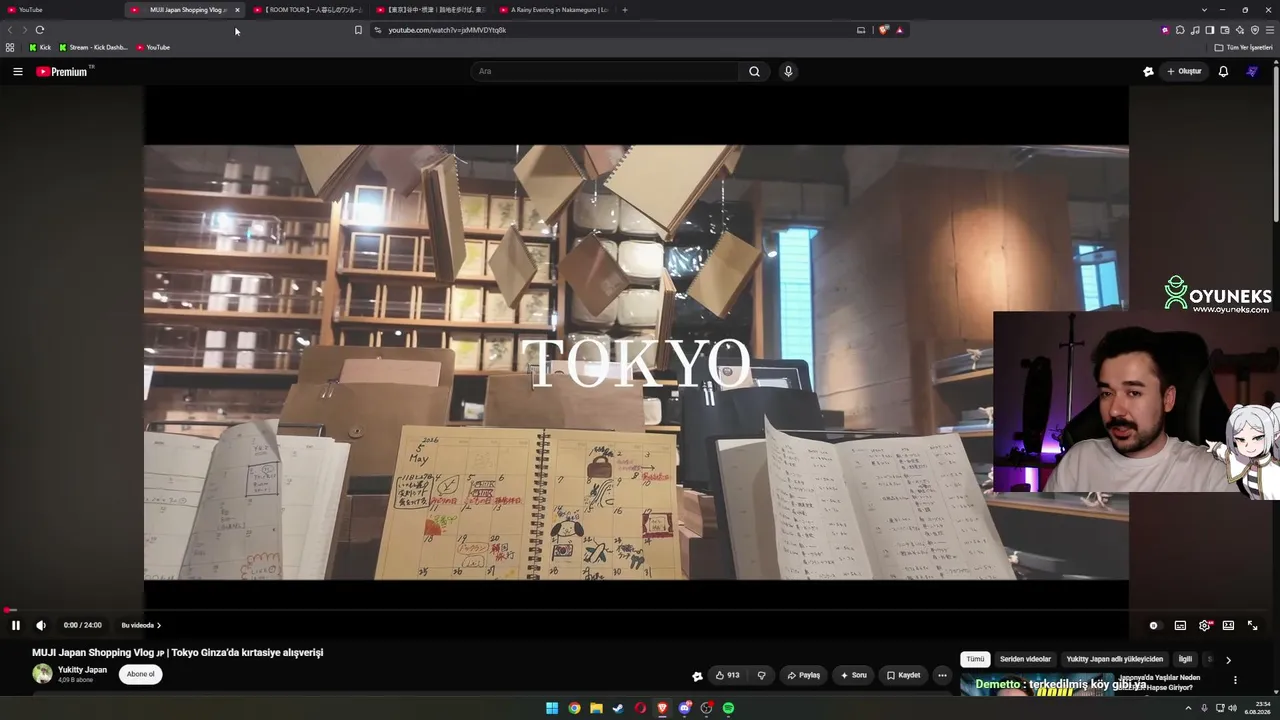Open the Brave VPN shield icon

pos(1255,30)
